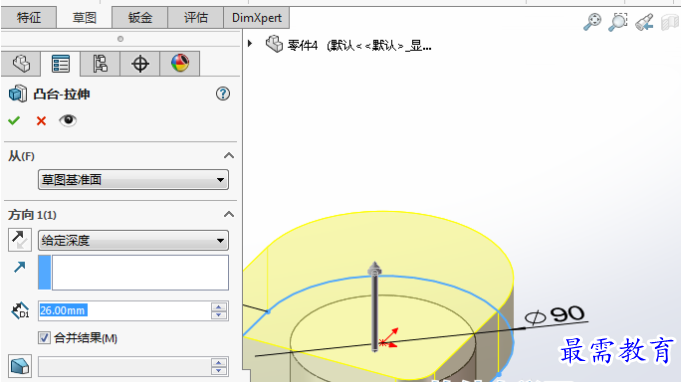
Task: Click the Previous View icon
Action: tap(644, 22)
